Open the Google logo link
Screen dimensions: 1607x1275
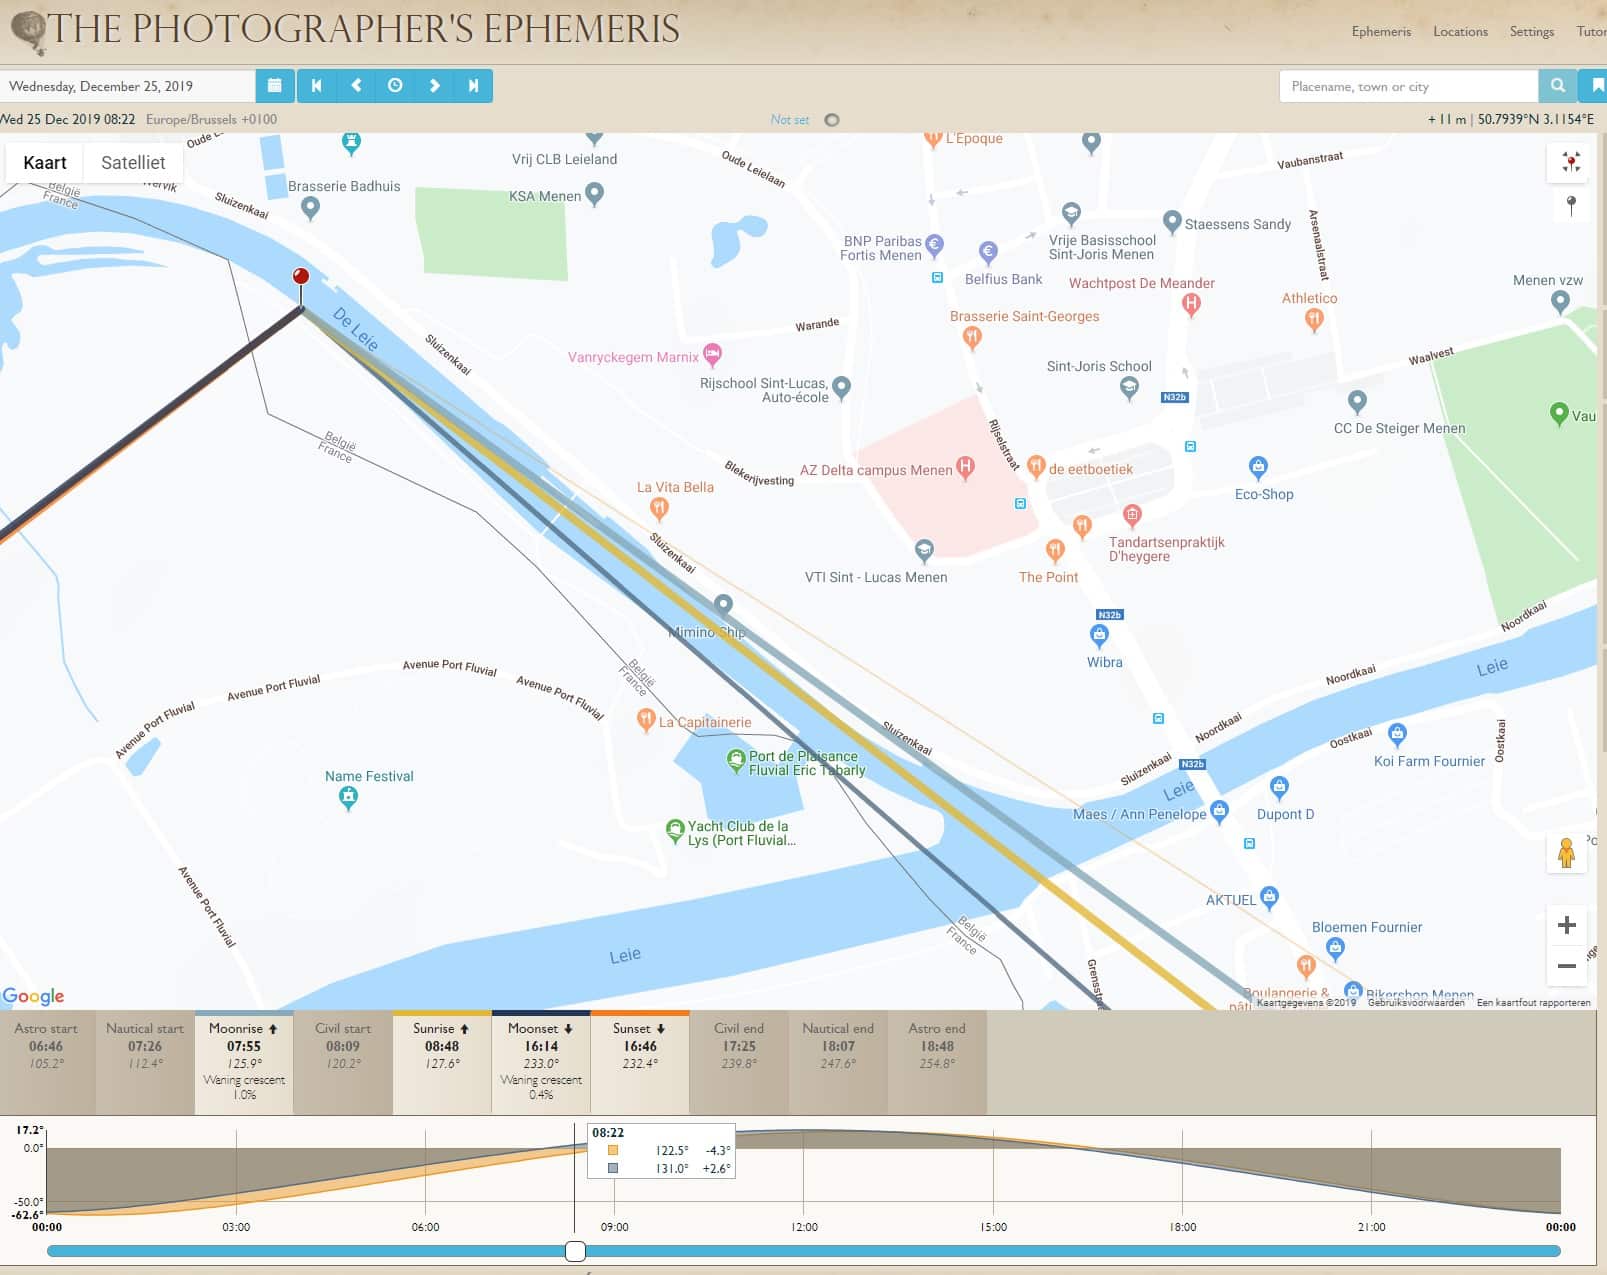(33, 996)
